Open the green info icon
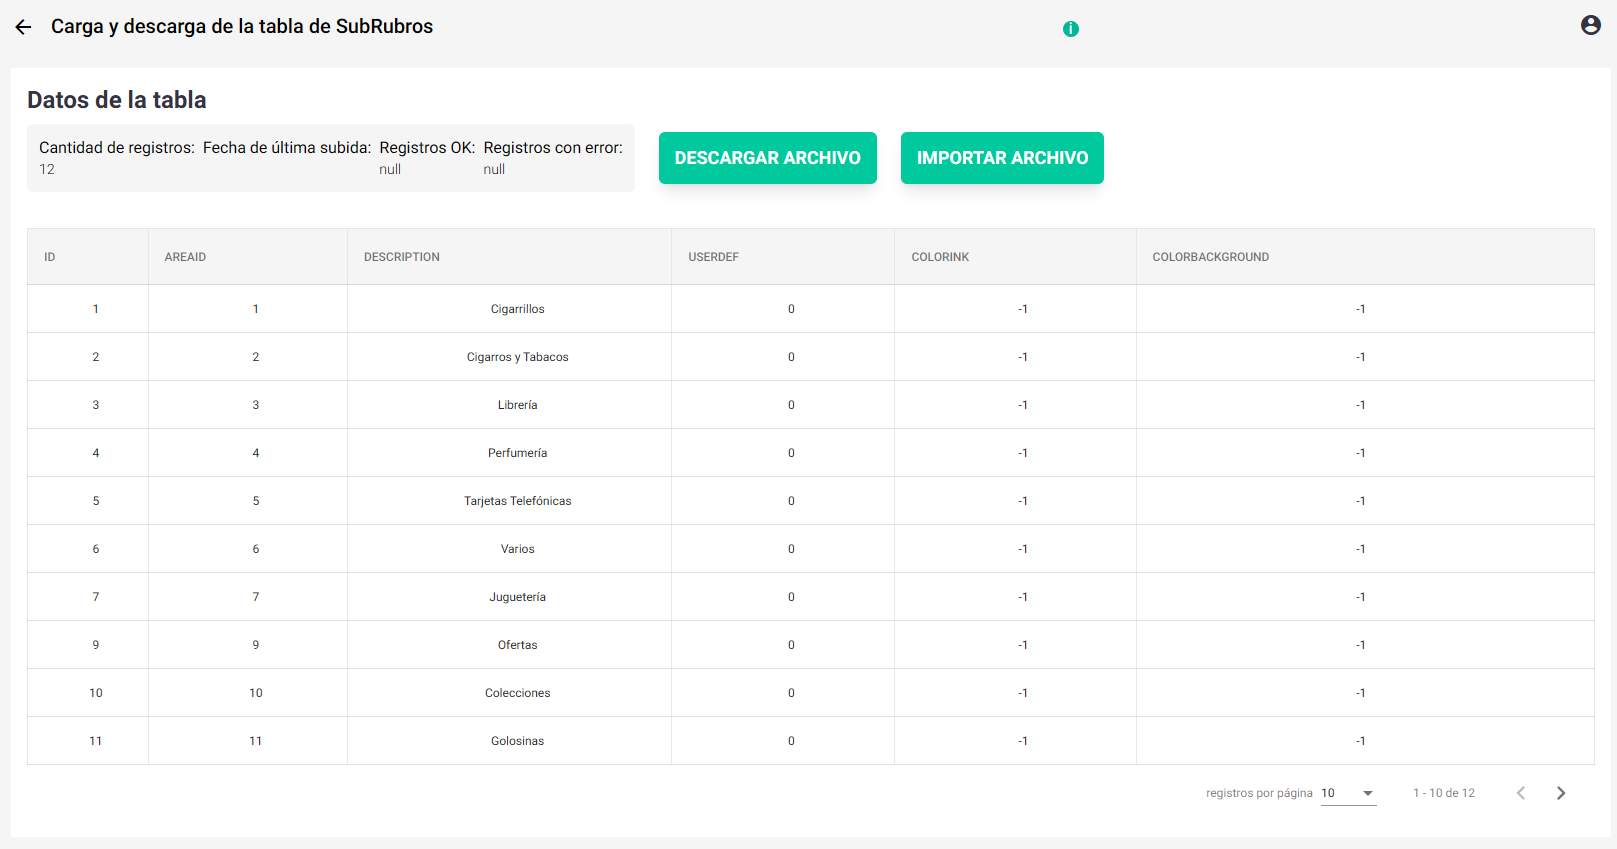Screen dimensions: 1617x849 pos(1071,29)
